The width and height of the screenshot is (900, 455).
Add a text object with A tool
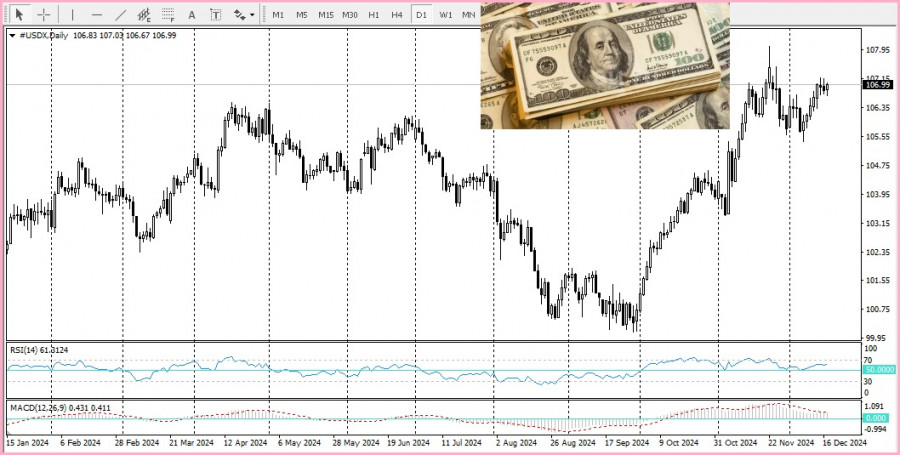pyautogui.click(x=192, y=15)
